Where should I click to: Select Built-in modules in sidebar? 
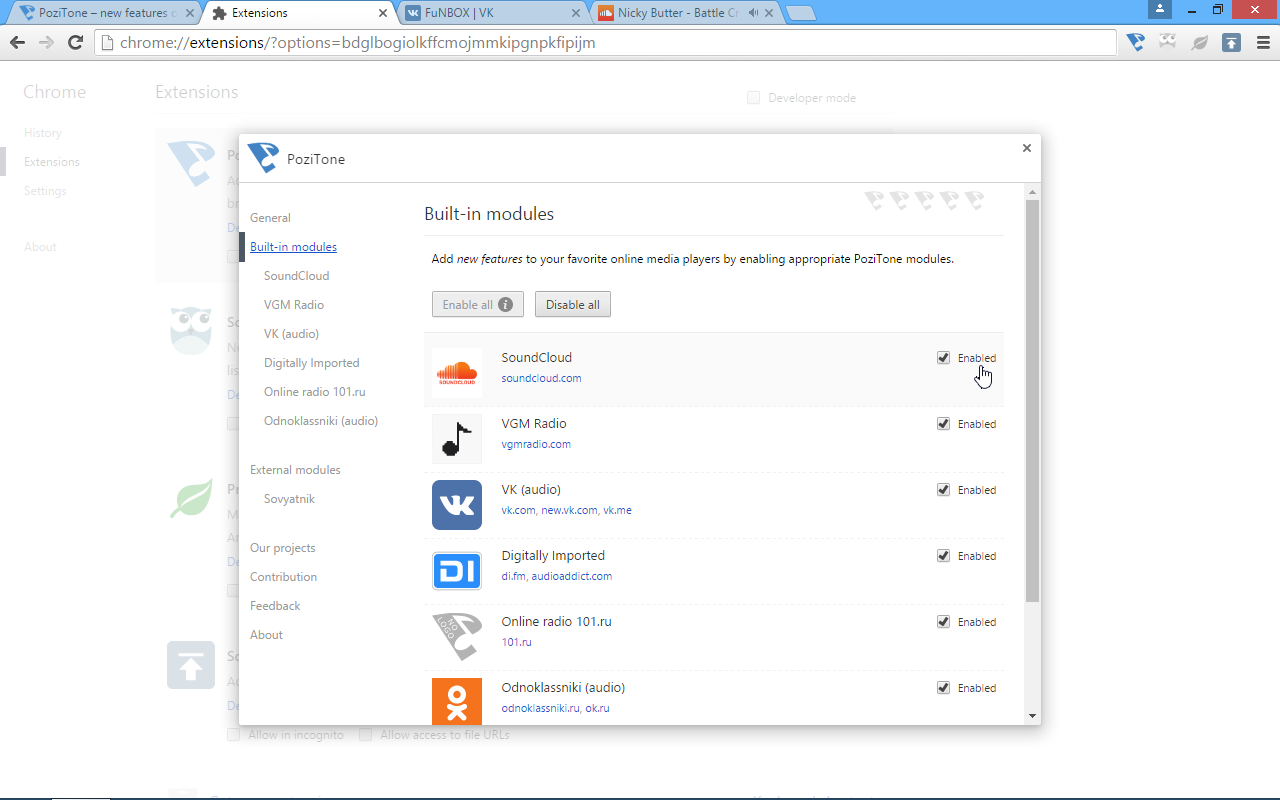pyautogui.click(x=293, y=247)
